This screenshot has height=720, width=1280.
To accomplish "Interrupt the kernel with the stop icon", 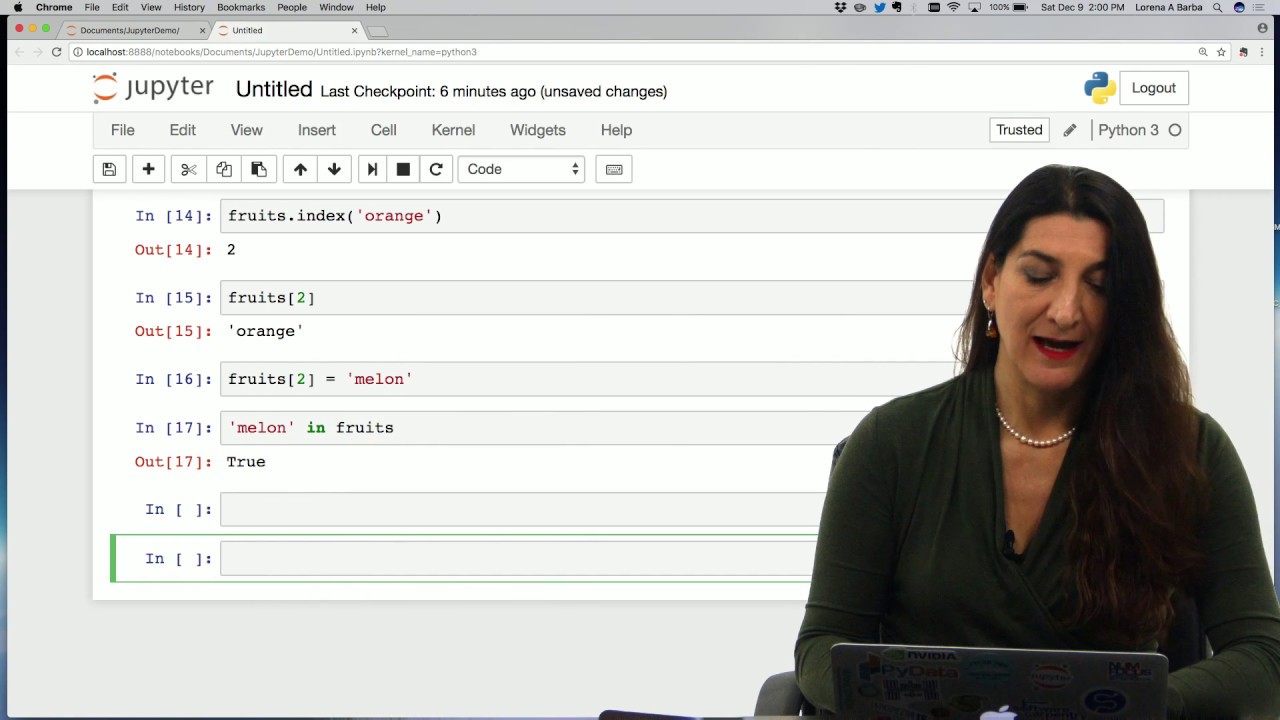I will 403,169.
